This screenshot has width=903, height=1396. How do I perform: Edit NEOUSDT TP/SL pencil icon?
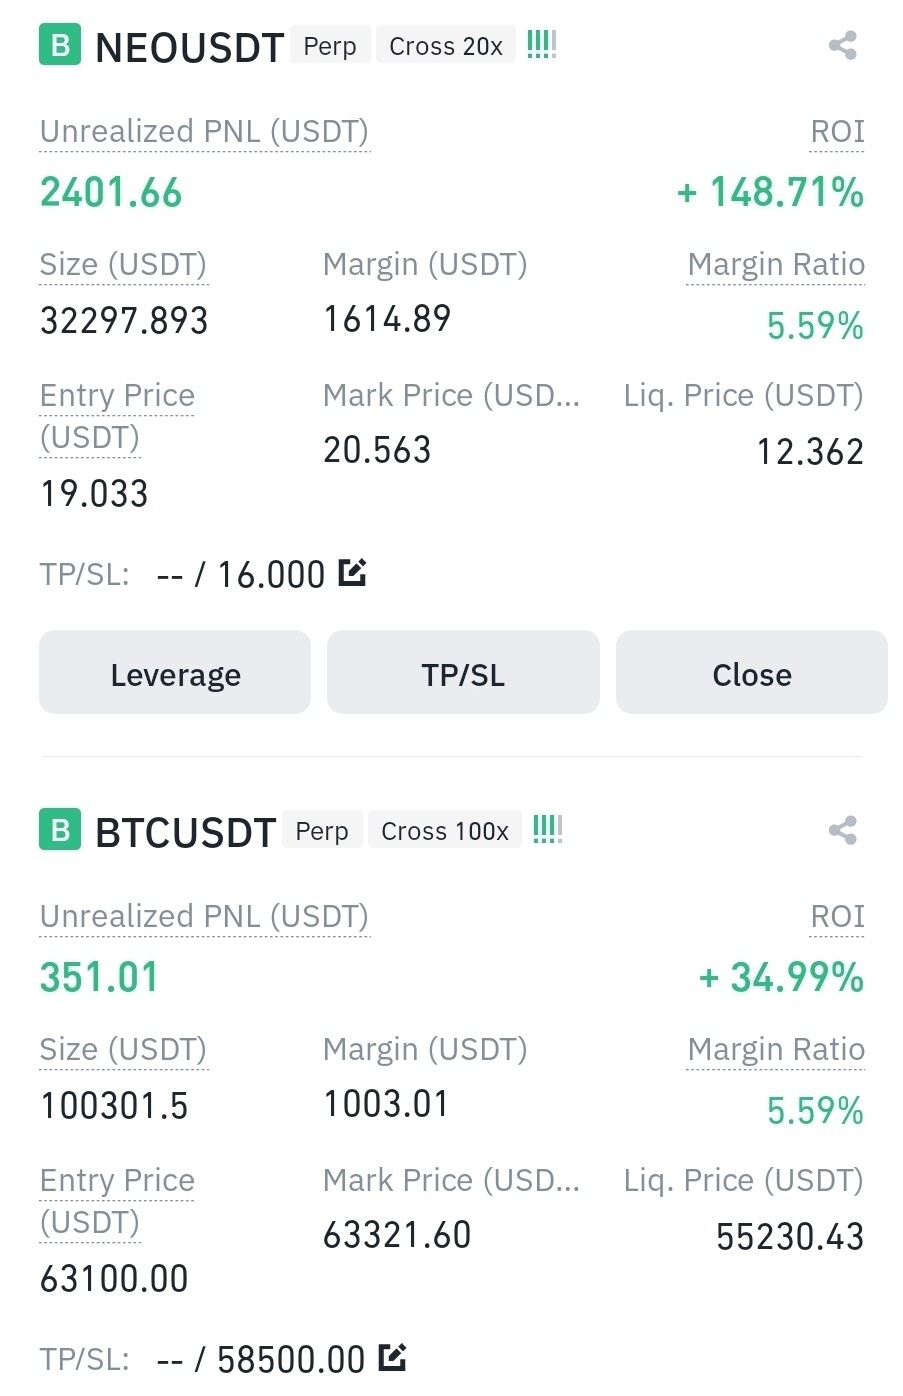coord(352,573)
